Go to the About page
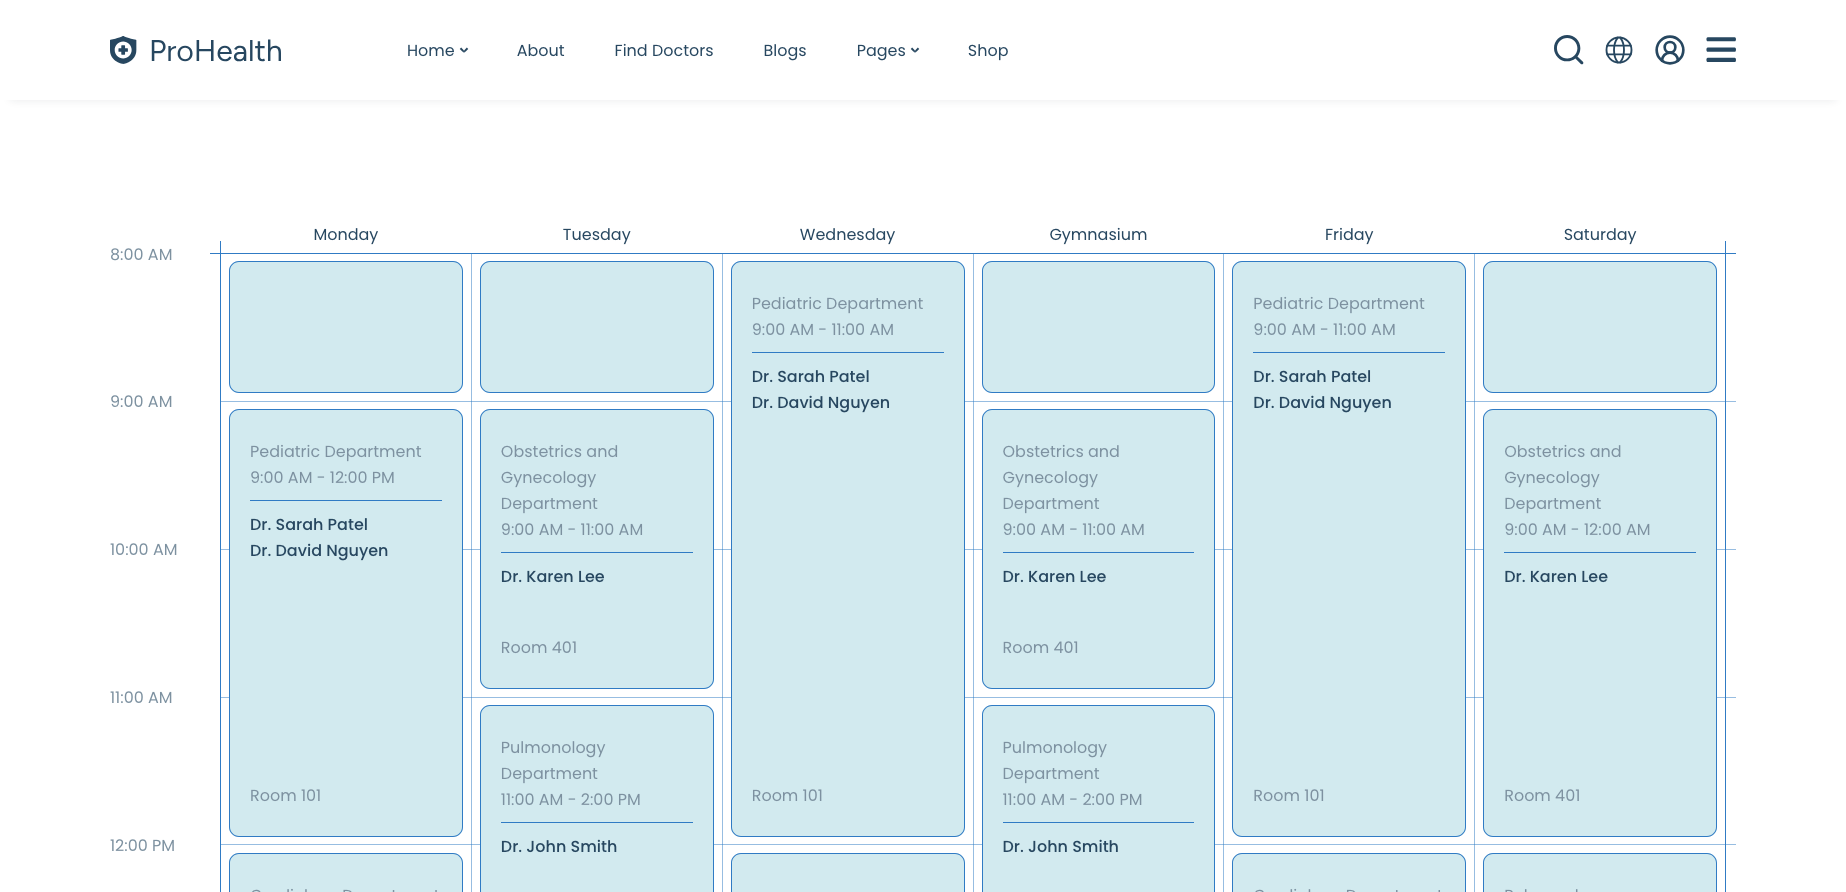 pos(540,50)
